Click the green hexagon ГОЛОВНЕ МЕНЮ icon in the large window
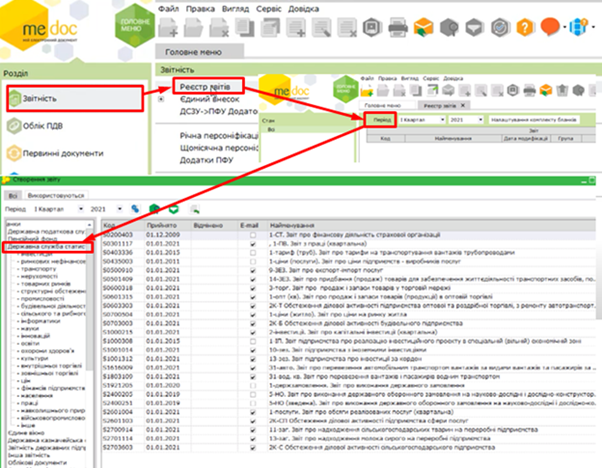The height and width of the screenshot is (468, 602). (x=134, y=25)
